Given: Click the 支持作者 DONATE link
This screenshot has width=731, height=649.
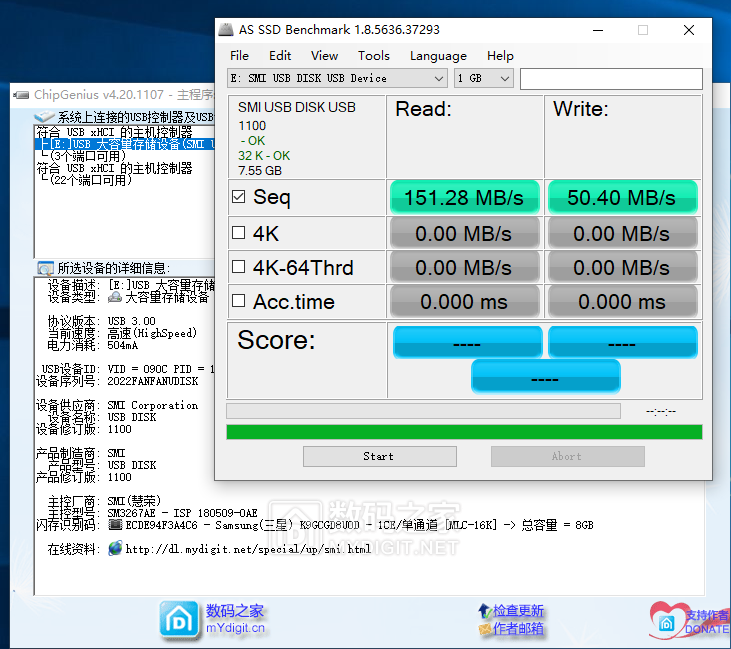Looking at the screenshot, I should click(x=706, y=622).
